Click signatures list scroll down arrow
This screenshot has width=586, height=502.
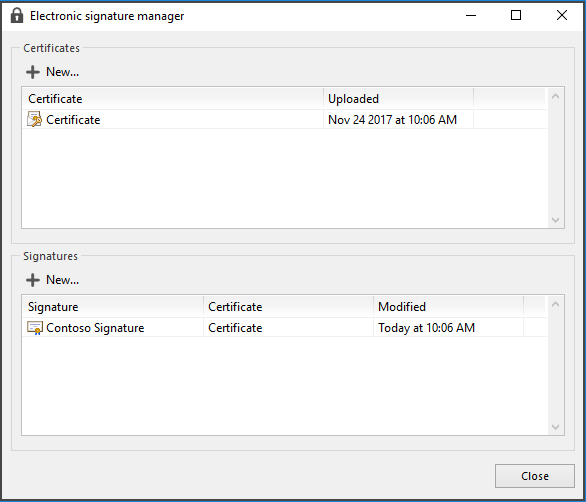pos(555,427)
